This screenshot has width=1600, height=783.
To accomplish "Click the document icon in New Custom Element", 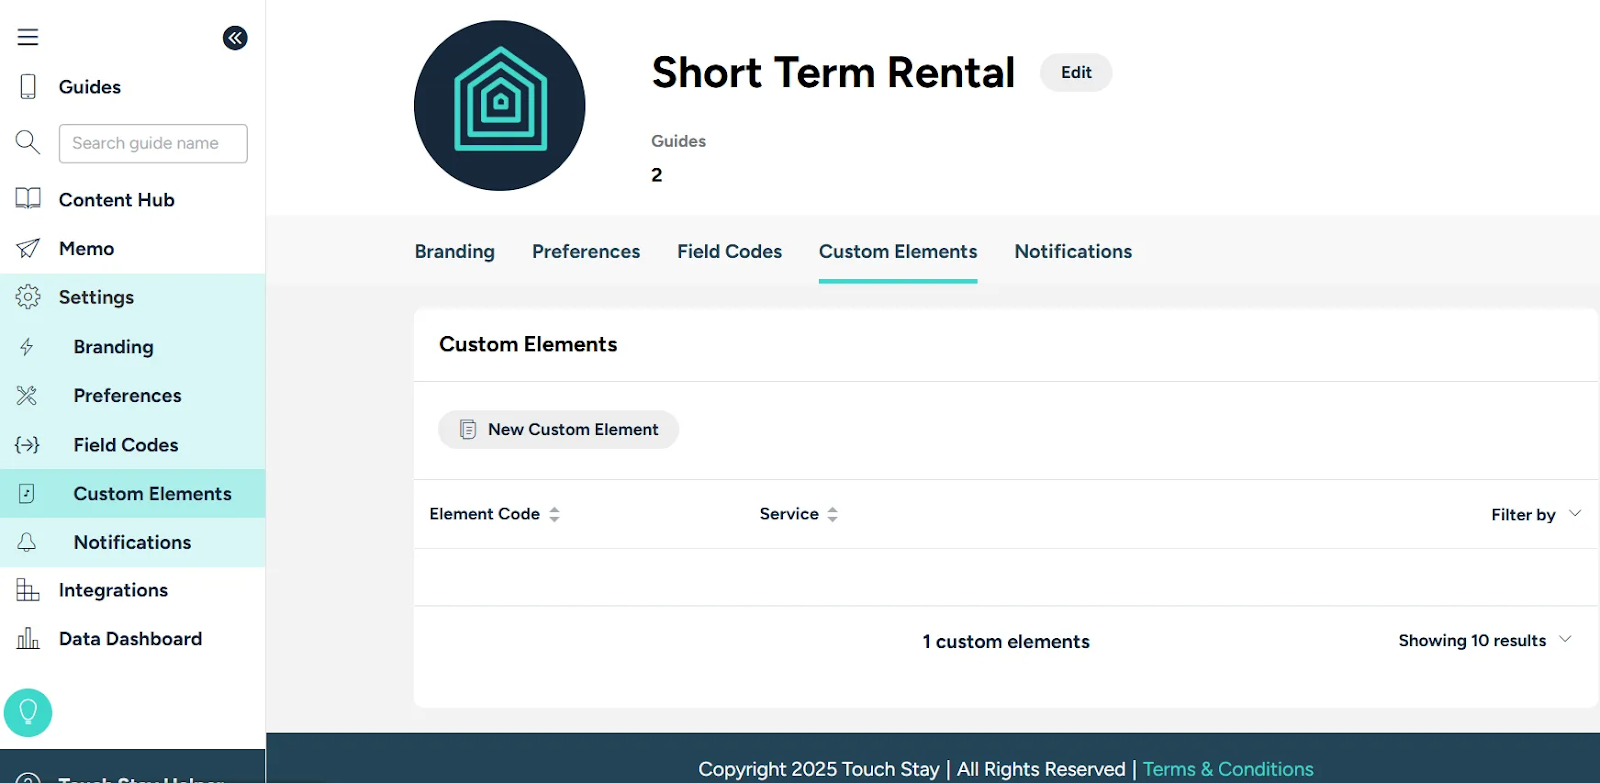I will (x=468, y=429).
